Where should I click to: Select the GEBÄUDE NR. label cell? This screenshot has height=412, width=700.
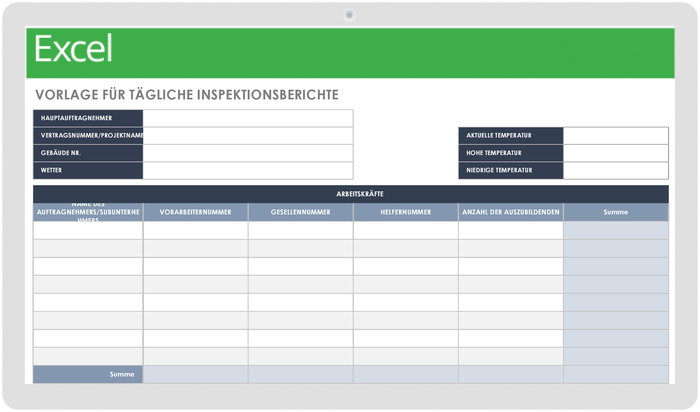click(x=88, y=153)
